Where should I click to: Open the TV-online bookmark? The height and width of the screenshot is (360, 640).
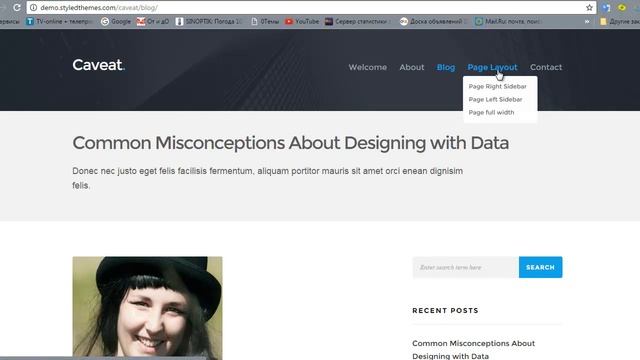[59, 21]
